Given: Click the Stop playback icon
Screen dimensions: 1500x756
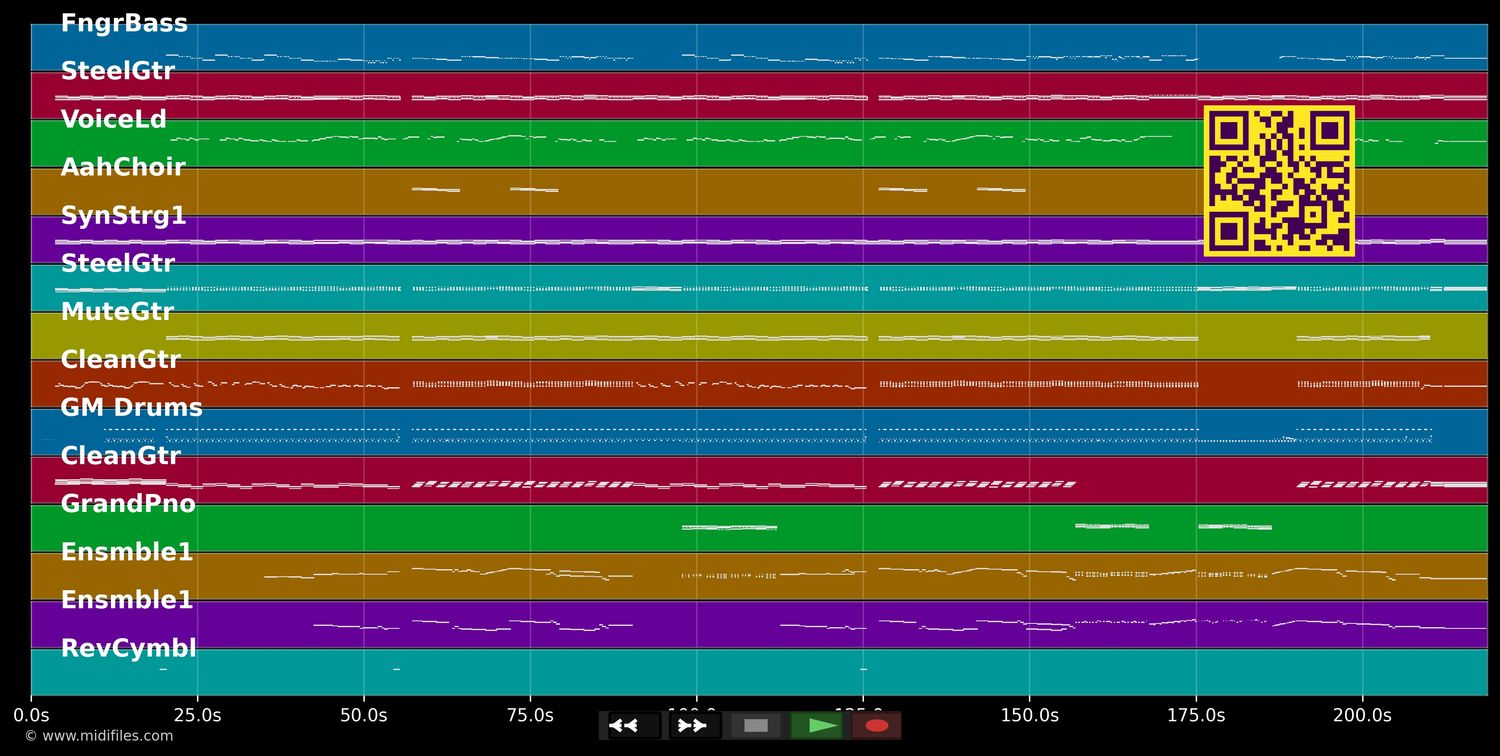Looking at the screenshot, I should tap(756, 726).
